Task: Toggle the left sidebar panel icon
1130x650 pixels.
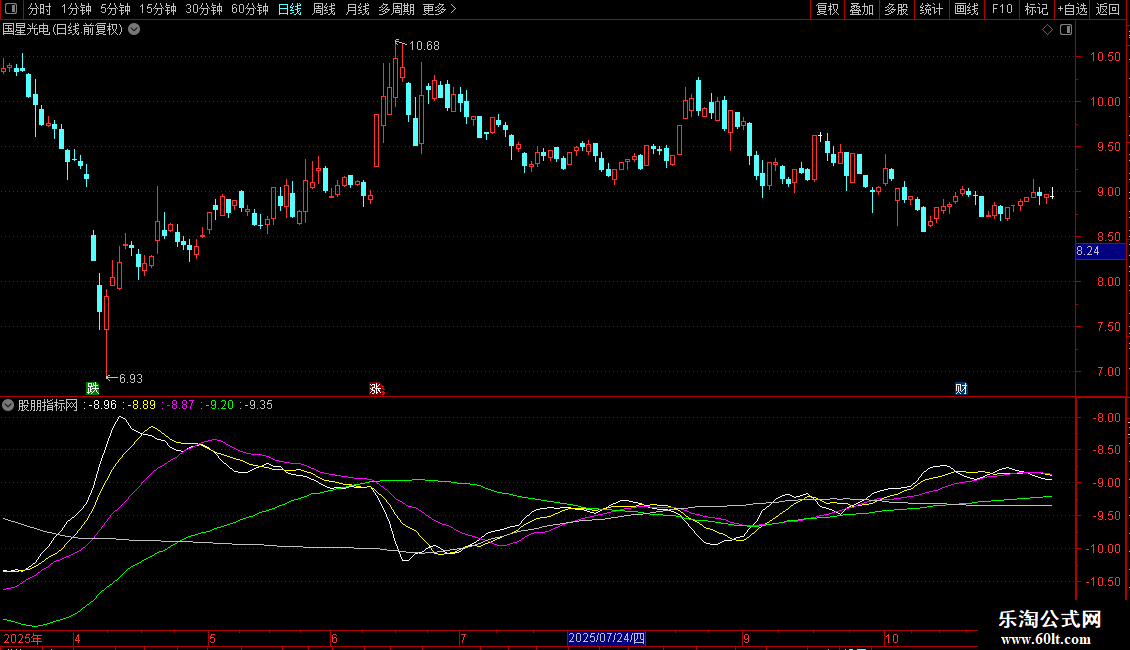Action: coord(10,10)
